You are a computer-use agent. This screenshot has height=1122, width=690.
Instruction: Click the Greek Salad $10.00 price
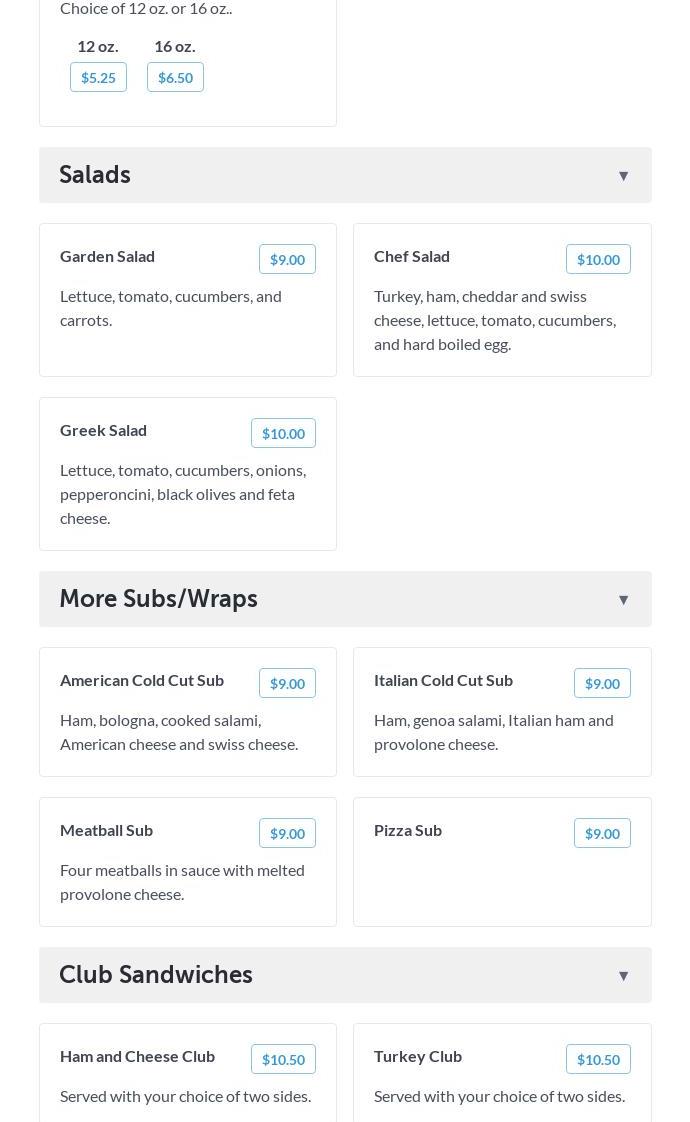283,434
